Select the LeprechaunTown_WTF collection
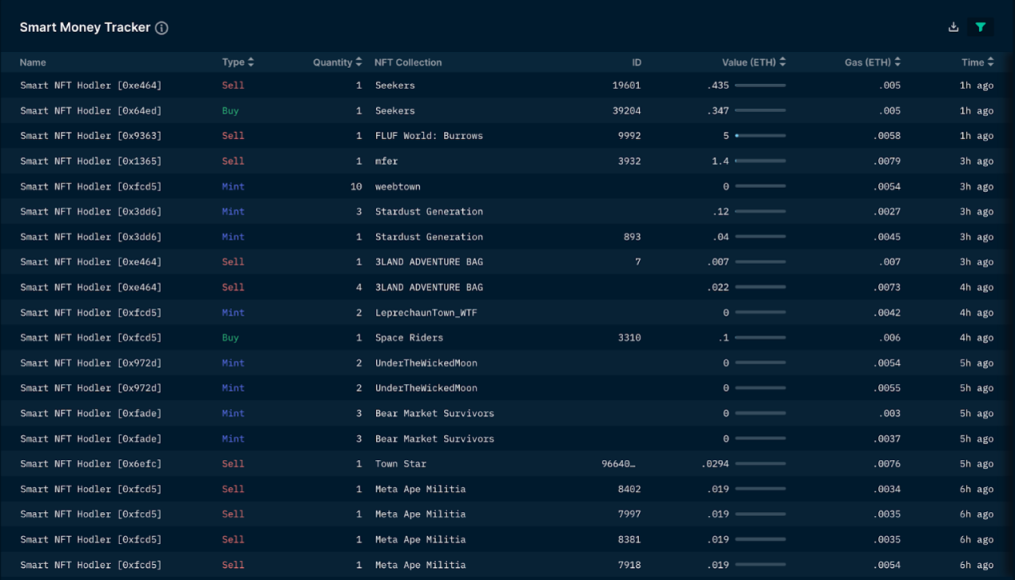The image size is (1019, 584). [x=426, y=312]
